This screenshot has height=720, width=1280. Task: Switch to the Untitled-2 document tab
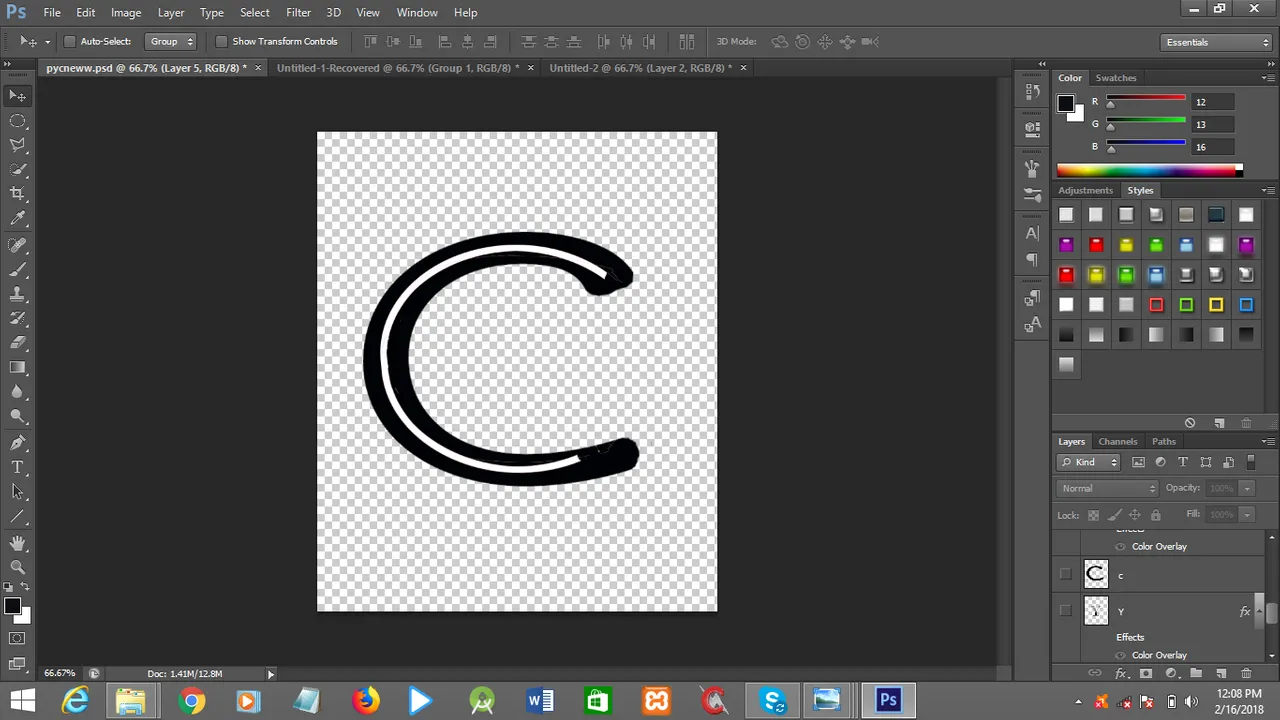[641, 68]
